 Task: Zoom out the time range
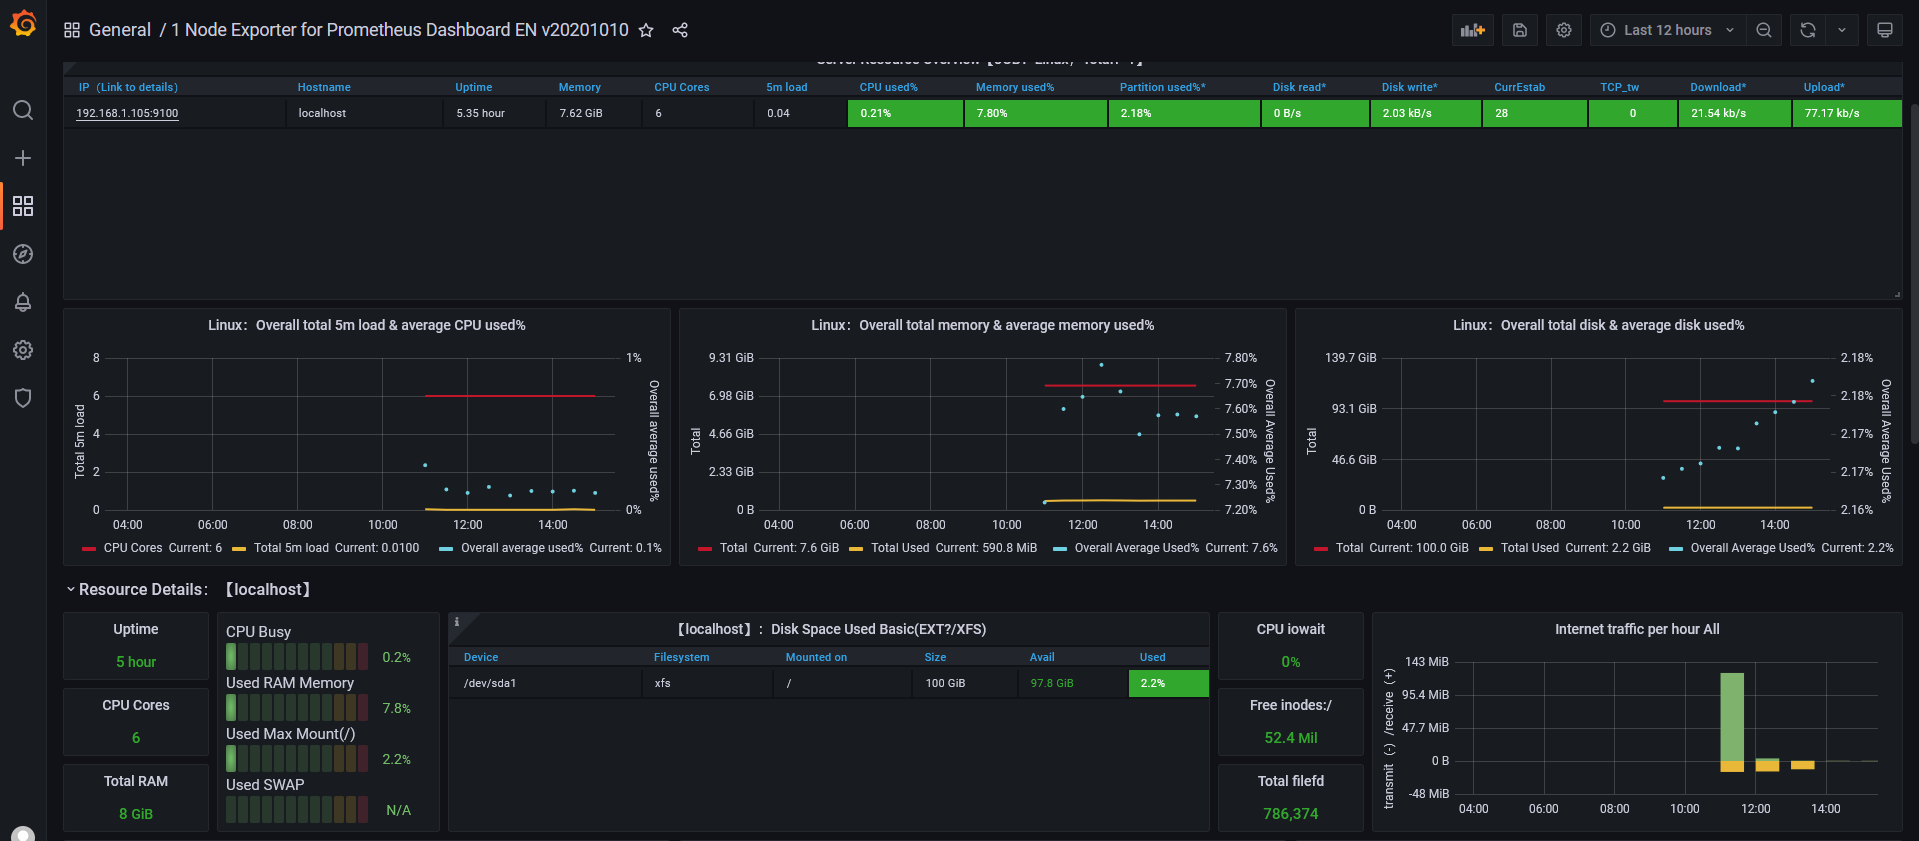(1764, 30)
